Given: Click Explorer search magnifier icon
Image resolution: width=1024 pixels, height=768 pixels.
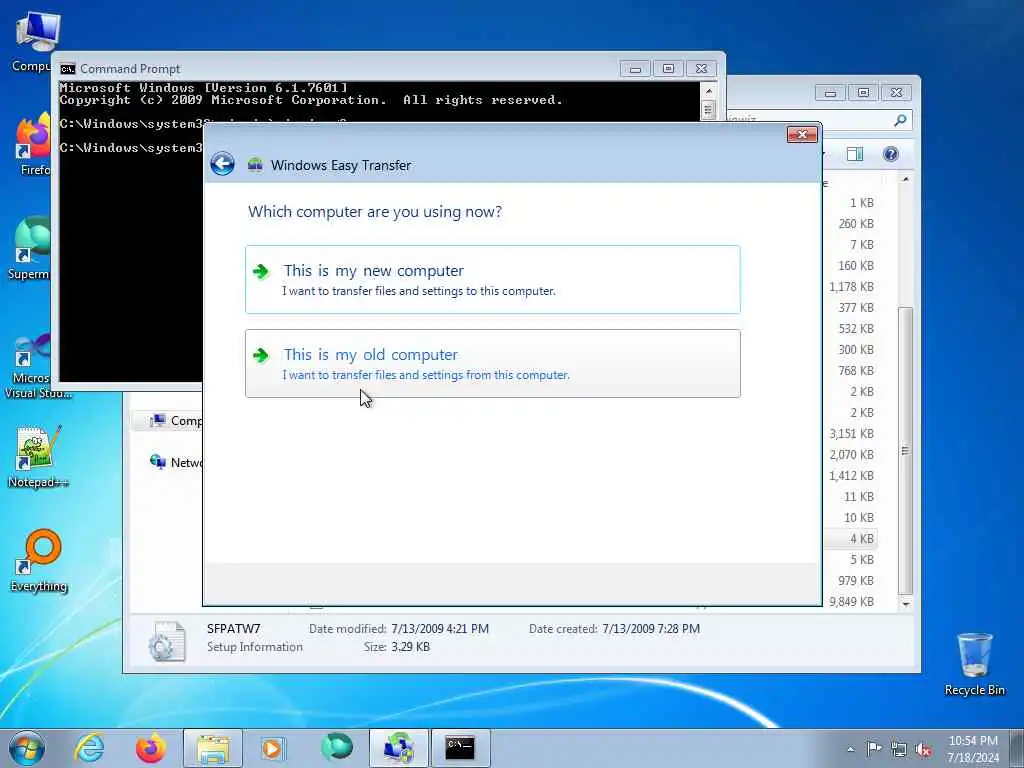Looking at the screenshot, I should click(900, 120).
